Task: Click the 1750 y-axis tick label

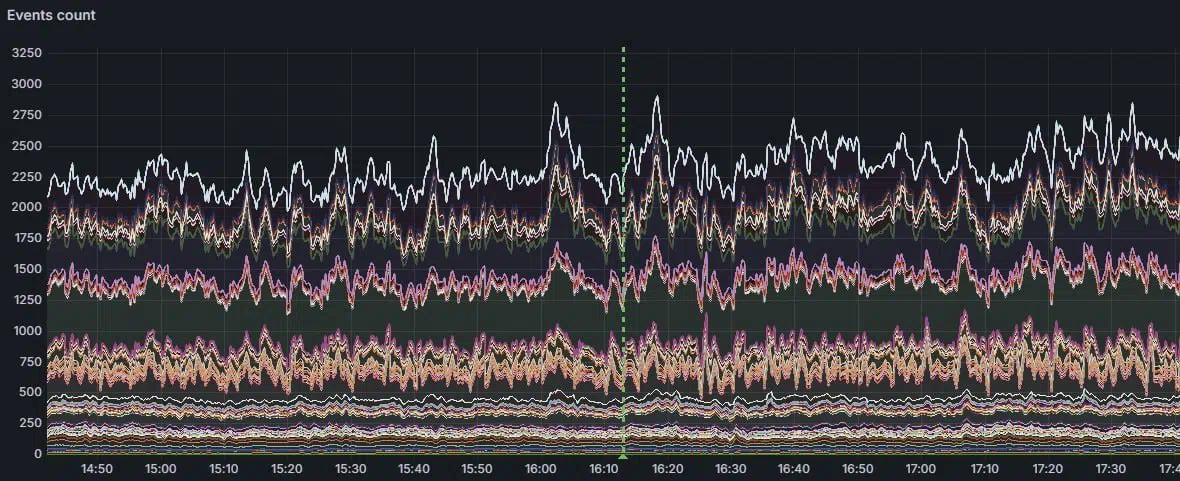Action: pyautogui.click(x=26, y=239)
